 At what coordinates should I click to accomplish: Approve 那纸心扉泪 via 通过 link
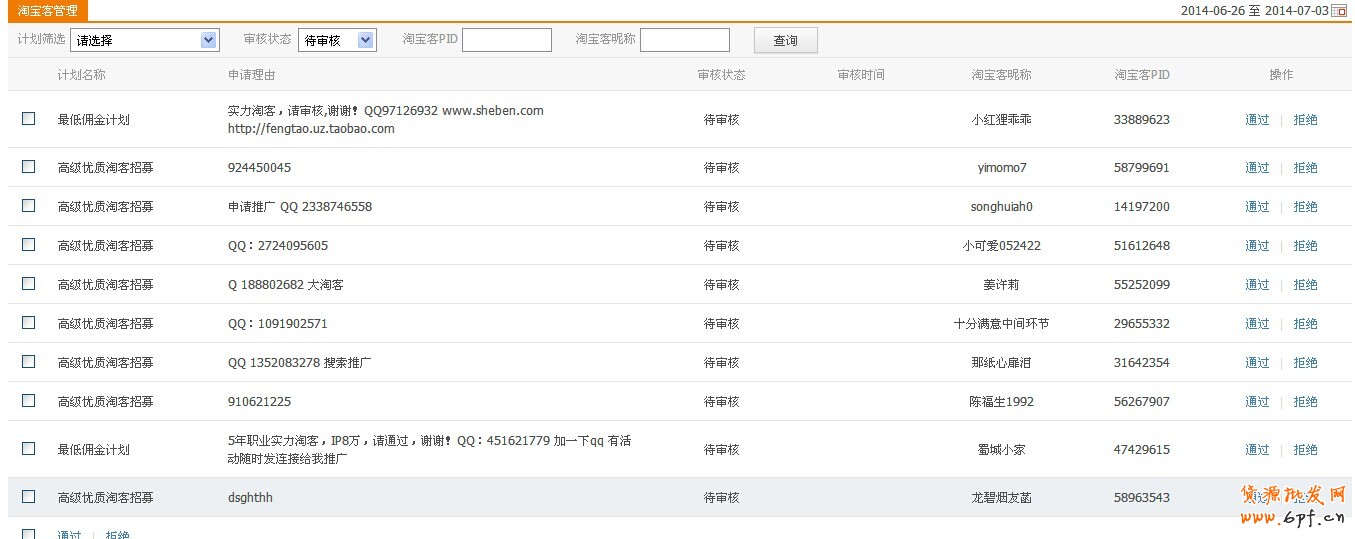click(1257, 363)
